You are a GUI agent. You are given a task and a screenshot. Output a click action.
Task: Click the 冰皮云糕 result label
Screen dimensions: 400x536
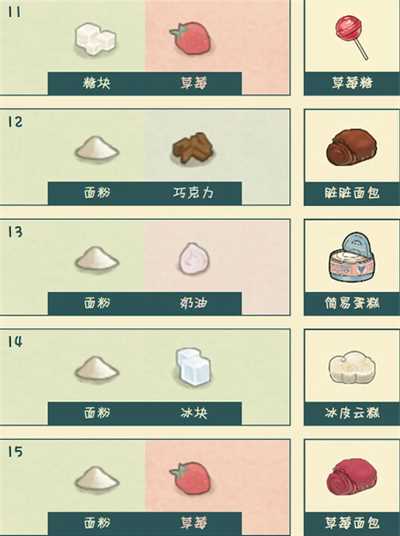(352, 413)
